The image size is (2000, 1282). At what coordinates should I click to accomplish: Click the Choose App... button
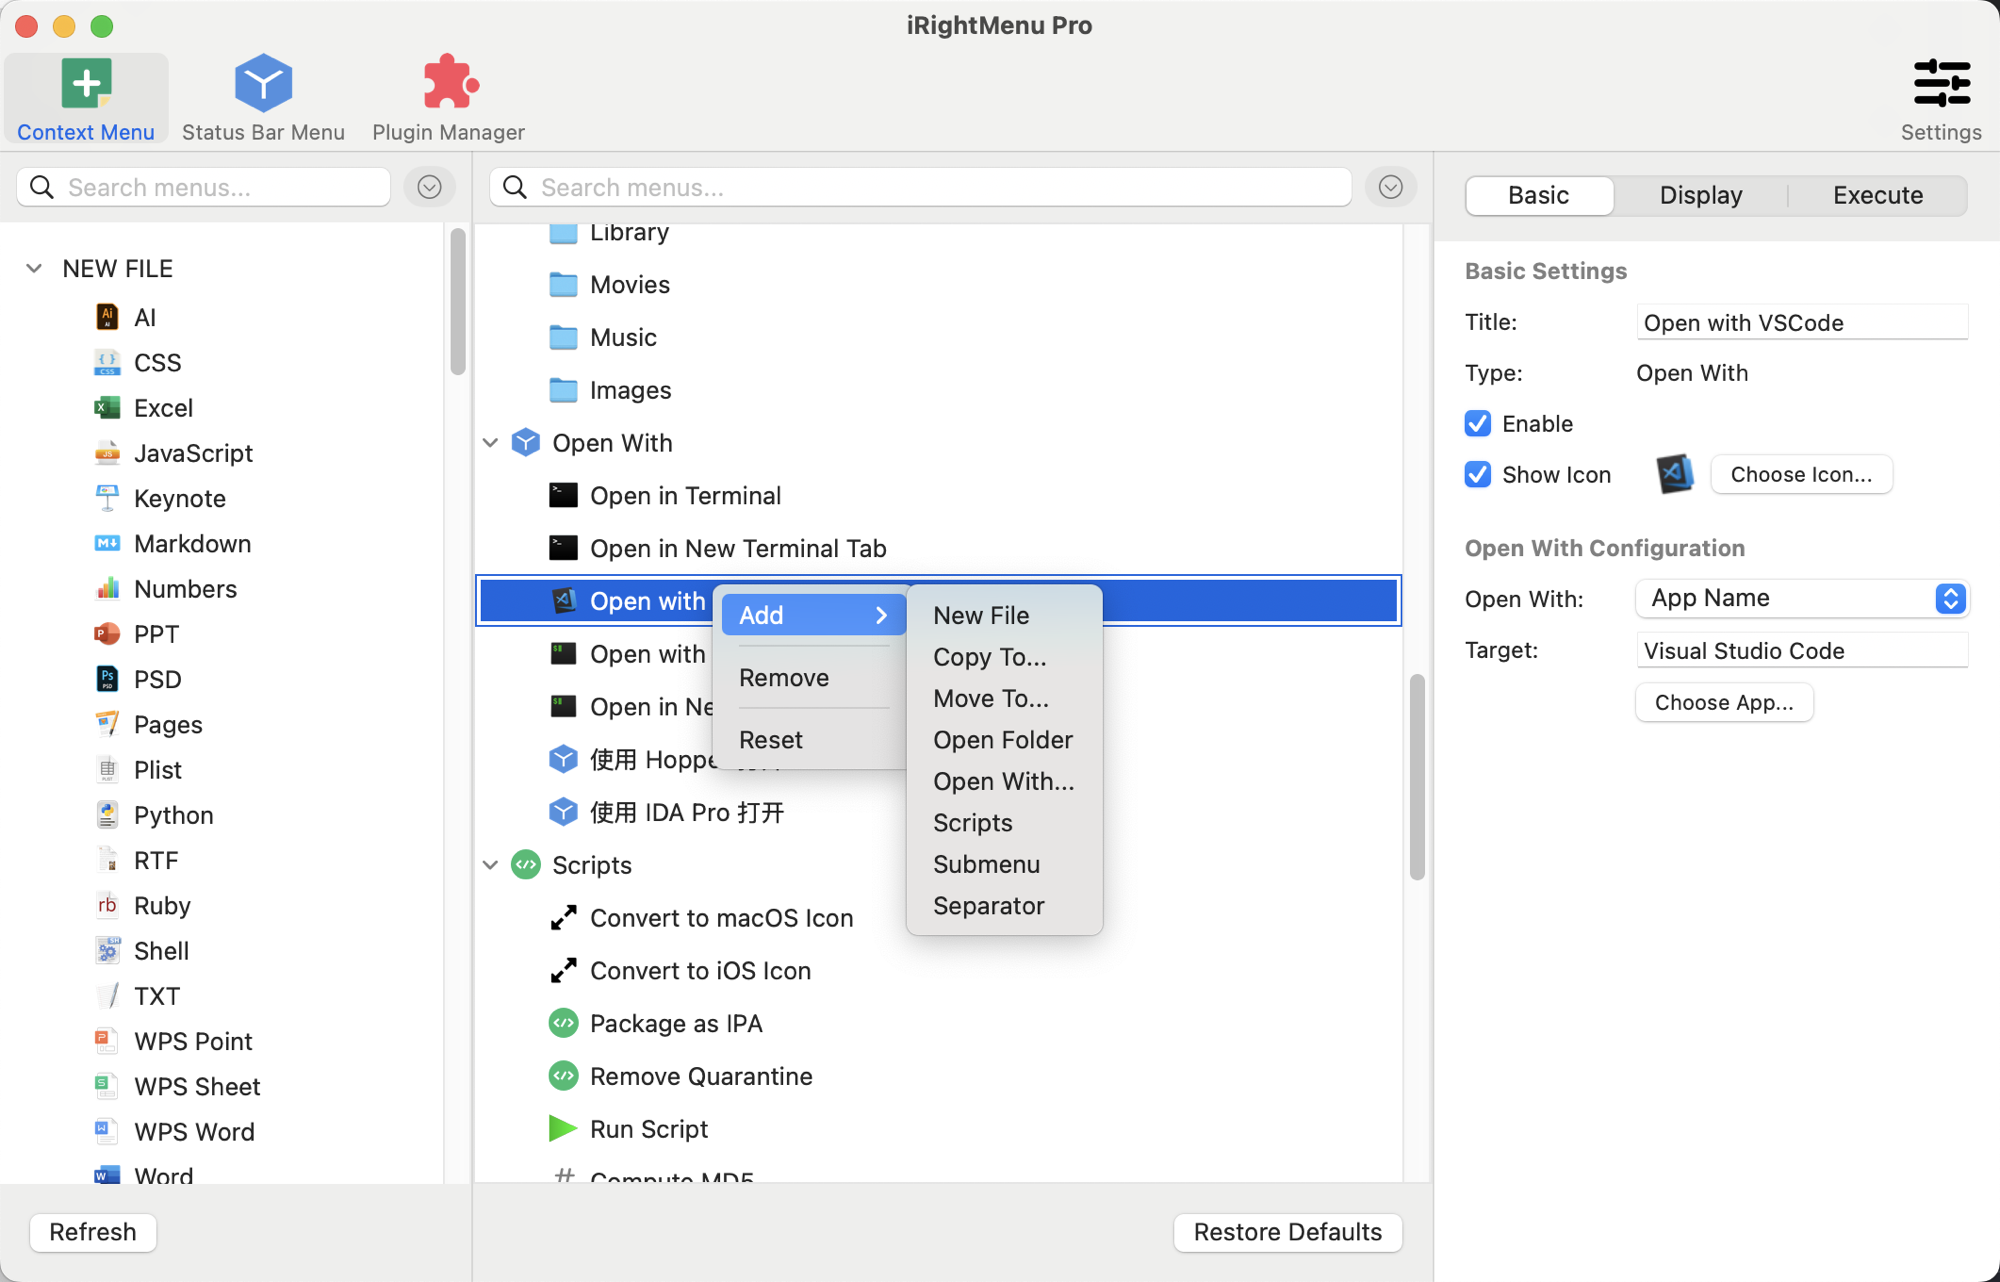(1724, 702)
